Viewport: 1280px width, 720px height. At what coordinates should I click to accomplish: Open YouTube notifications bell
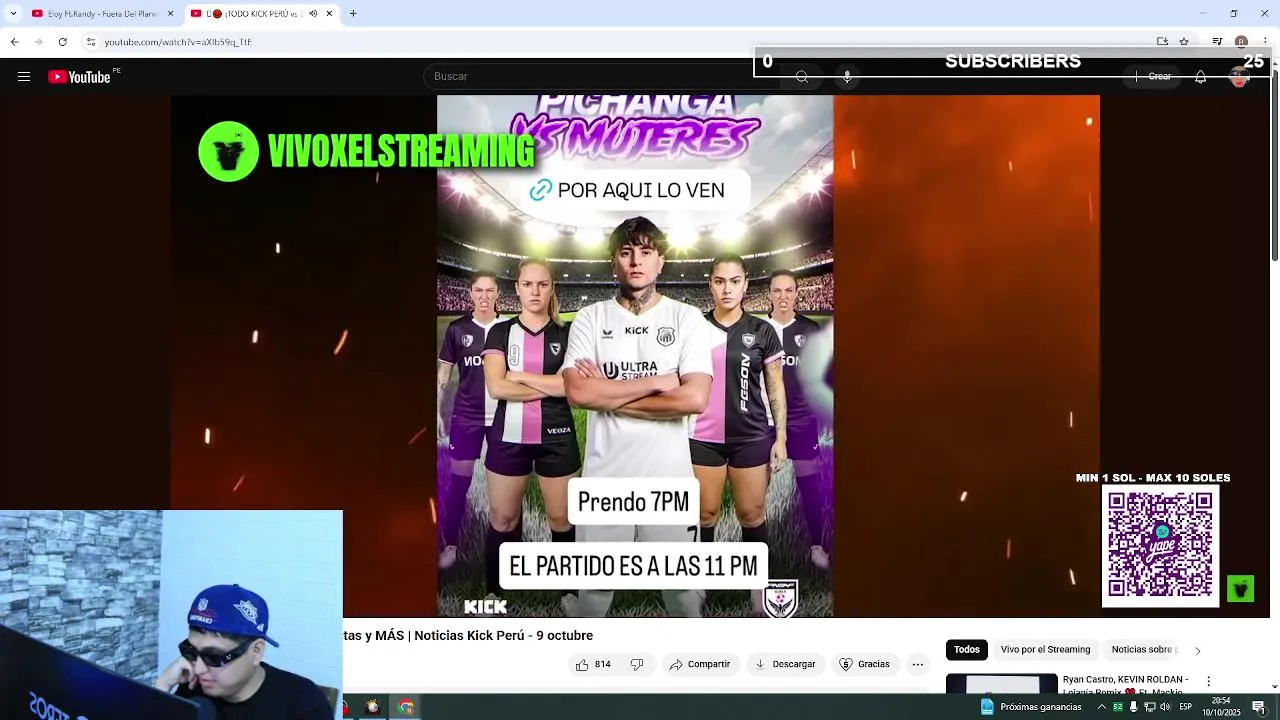pyautogui.click(x=1201, y=77)
